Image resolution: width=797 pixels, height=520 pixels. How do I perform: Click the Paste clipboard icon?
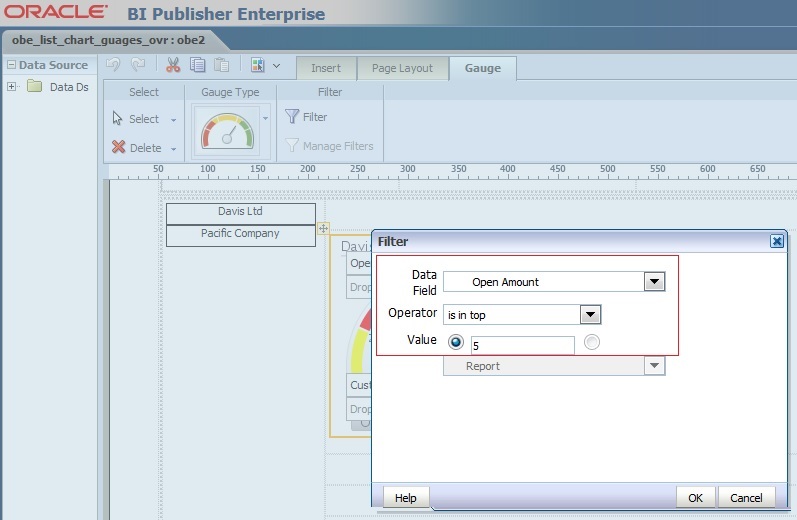[x=221, y=65]
